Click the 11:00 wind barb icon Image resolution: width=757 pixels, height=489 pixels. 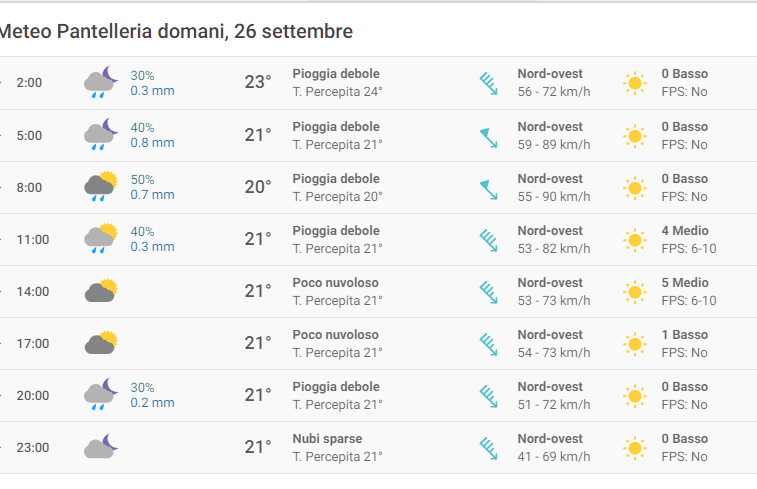coord(488,240)
